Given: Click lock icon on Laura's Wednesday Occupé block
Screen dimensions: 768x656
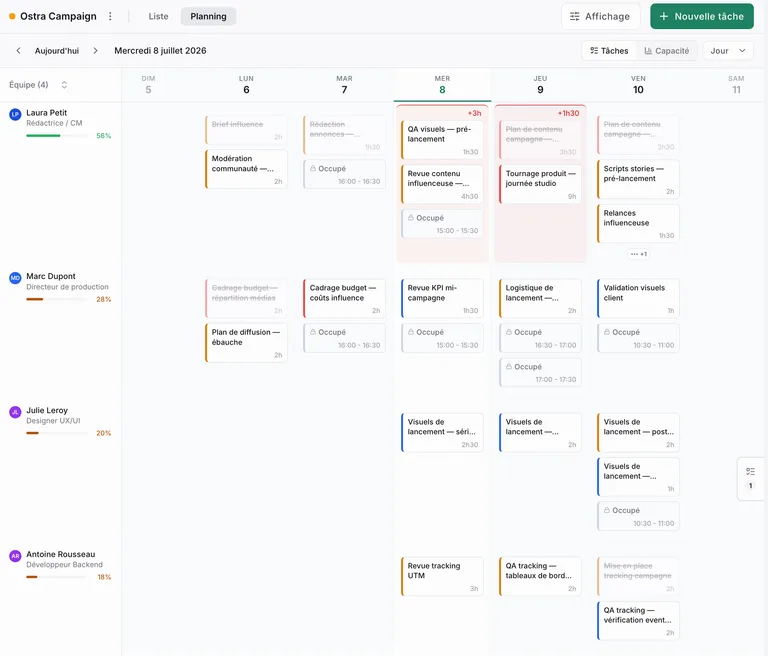Looking at the screenshot, I should tap(411, 218).
